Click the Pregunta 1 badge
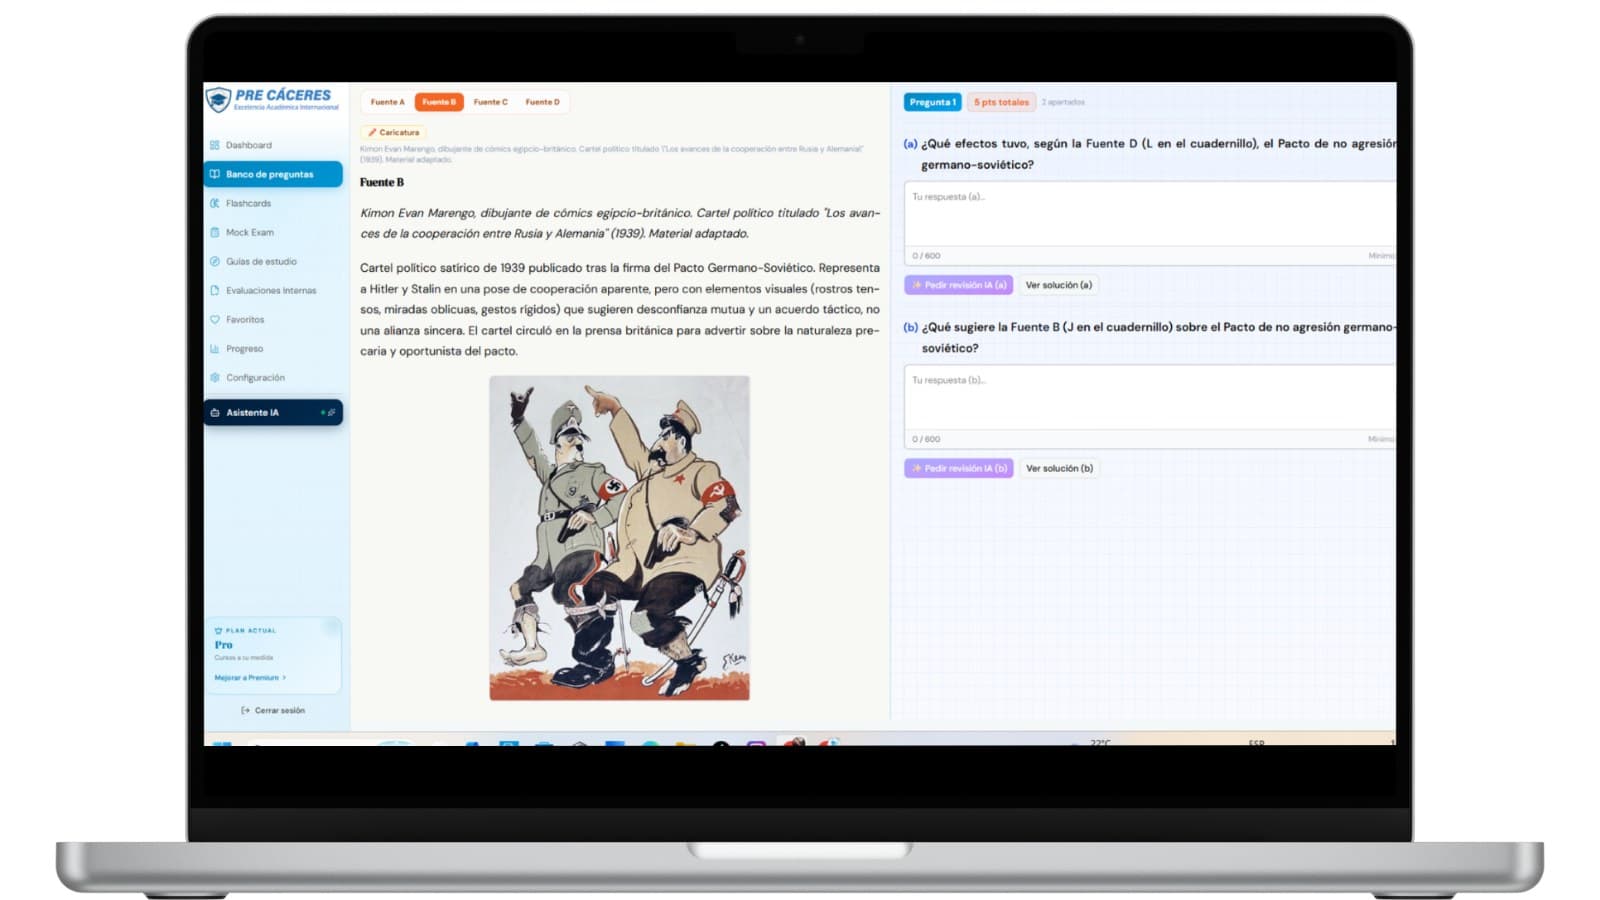This screenshot has height=900, width=1600. [x=933, y=102]
